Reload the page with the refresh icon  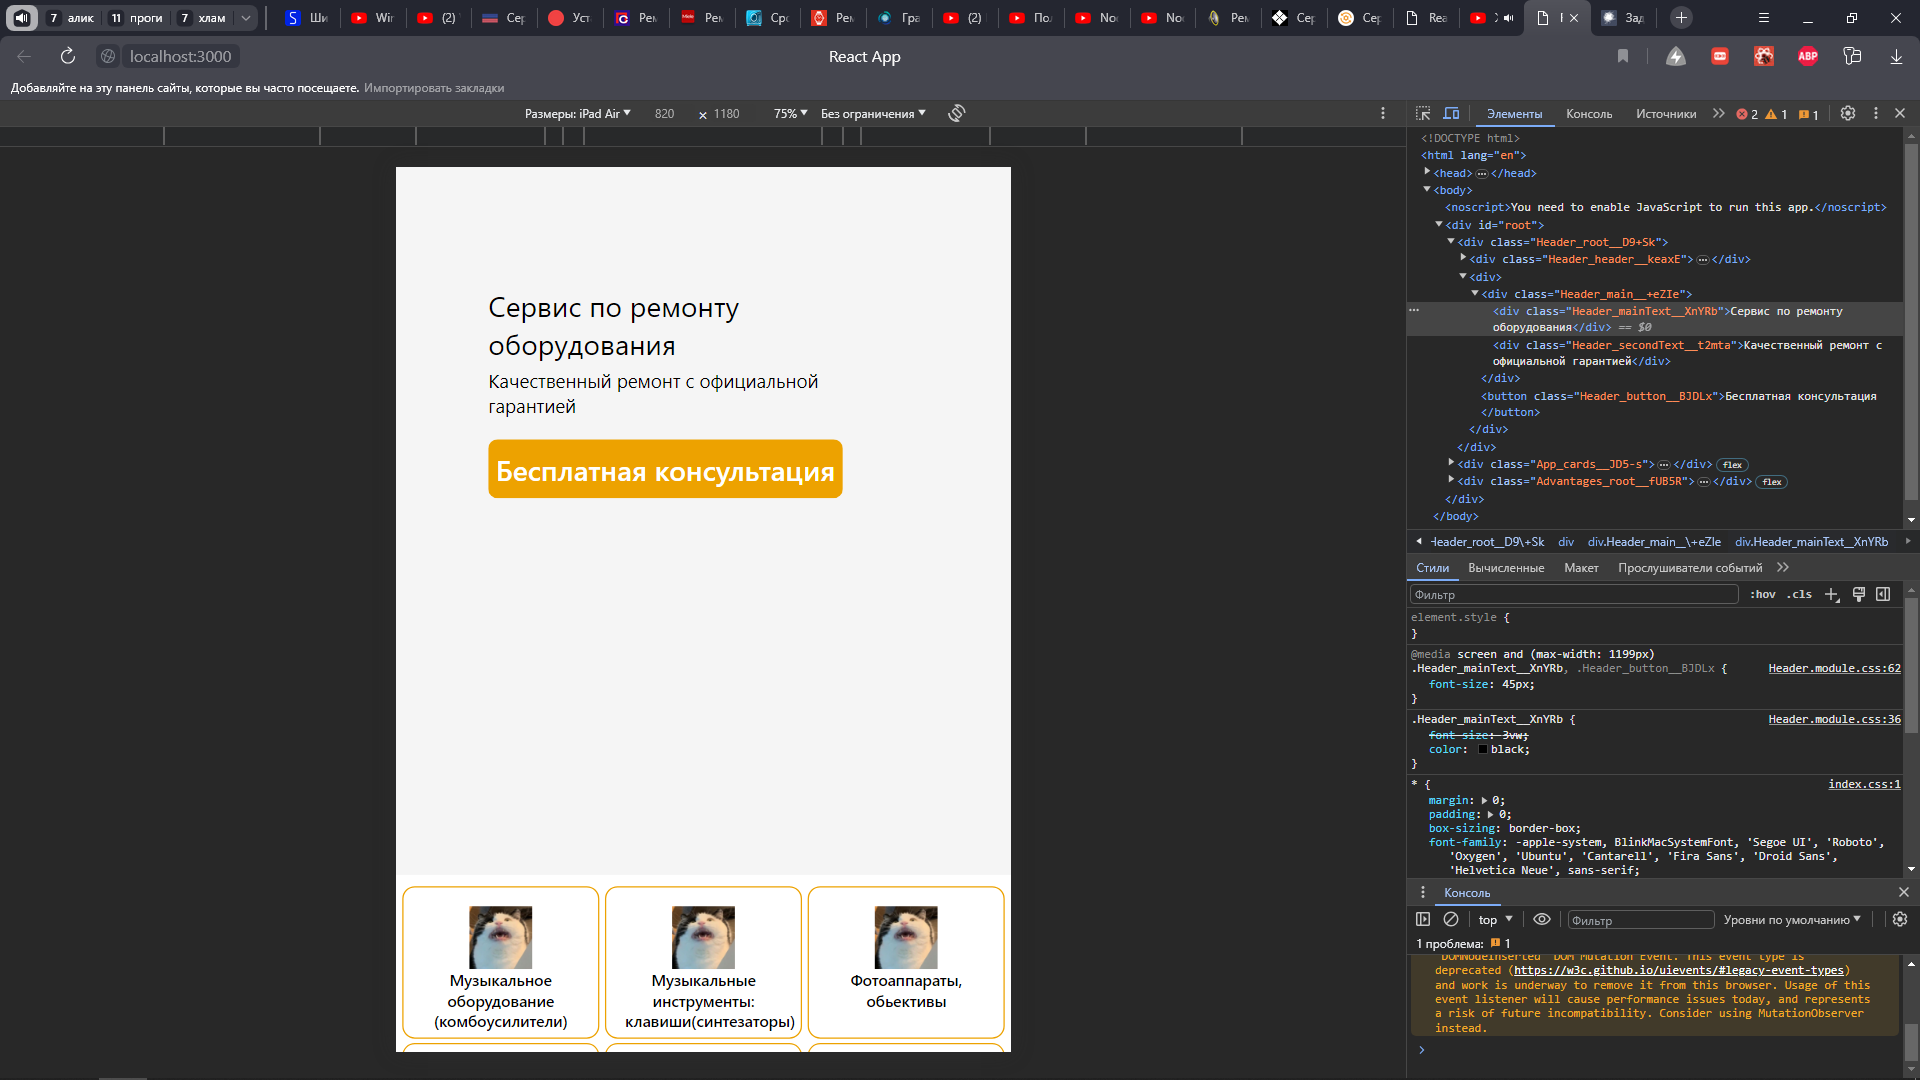[x=68, y=56]
